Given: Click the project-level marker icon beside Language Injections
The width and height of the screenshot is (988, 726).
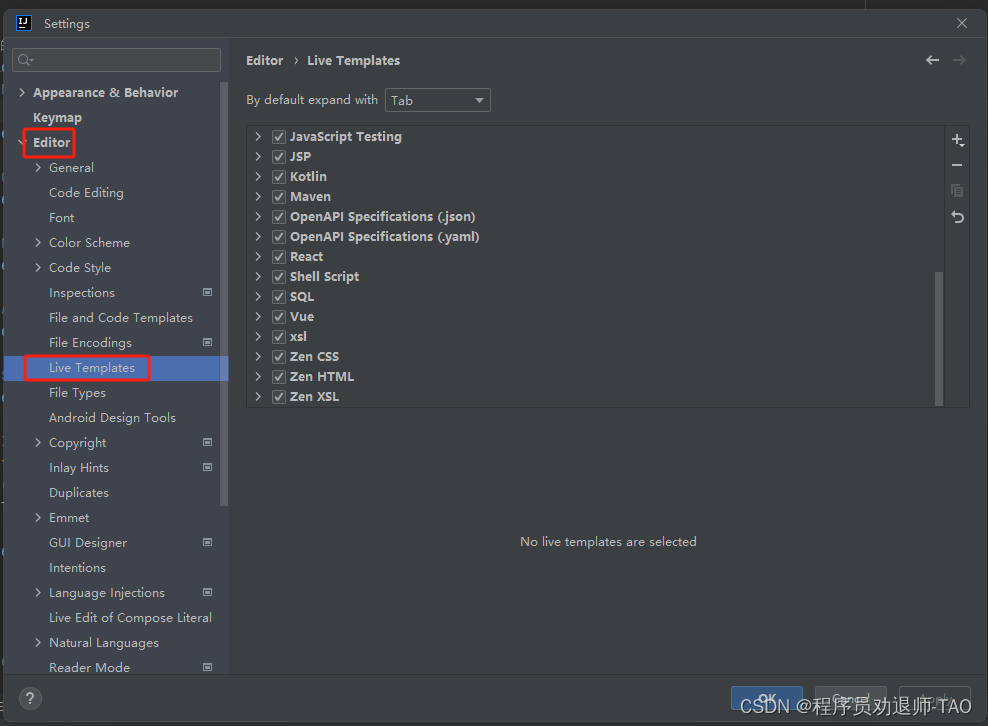Looking at the screenshot, I should pyautogui.click(x=207, y=592).
